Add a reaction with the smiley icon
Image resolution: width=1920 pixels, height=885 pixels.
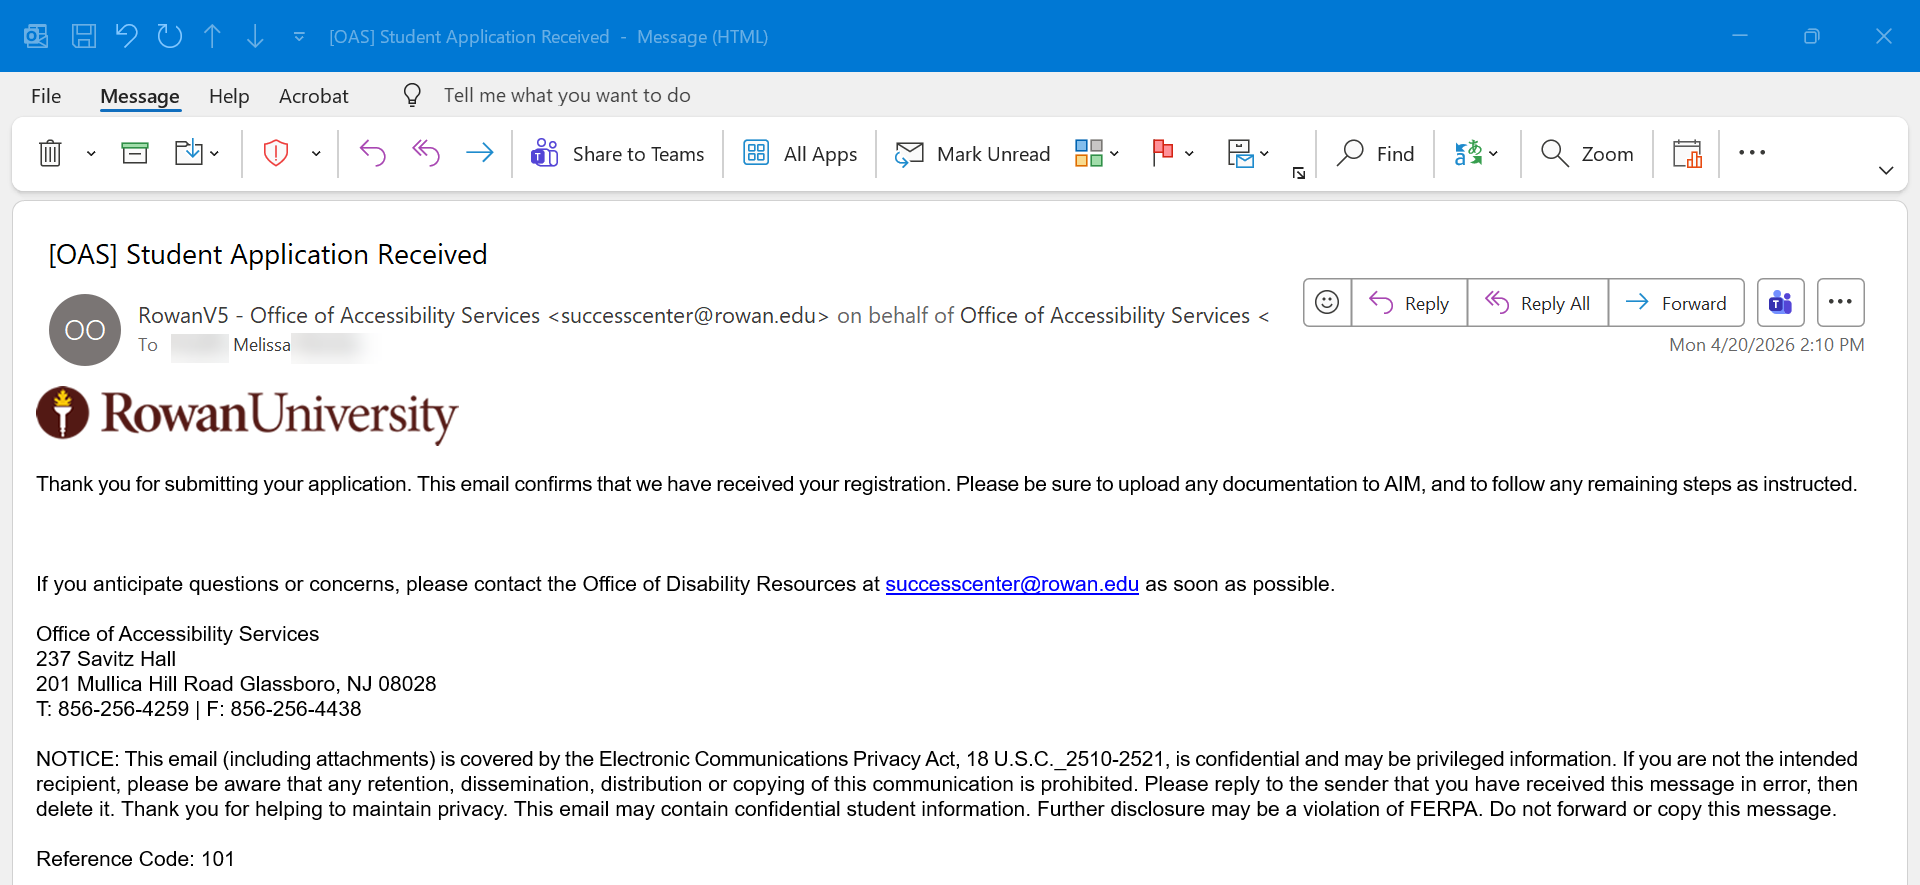[1327, 302]
